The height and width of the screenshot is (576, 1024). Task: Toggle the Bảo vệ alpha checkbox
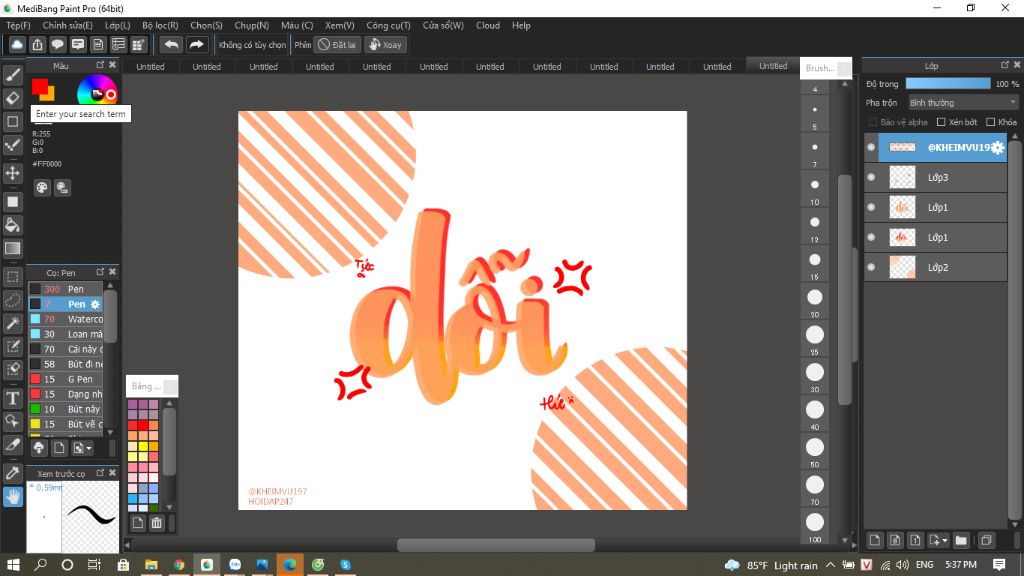point(872,122)
